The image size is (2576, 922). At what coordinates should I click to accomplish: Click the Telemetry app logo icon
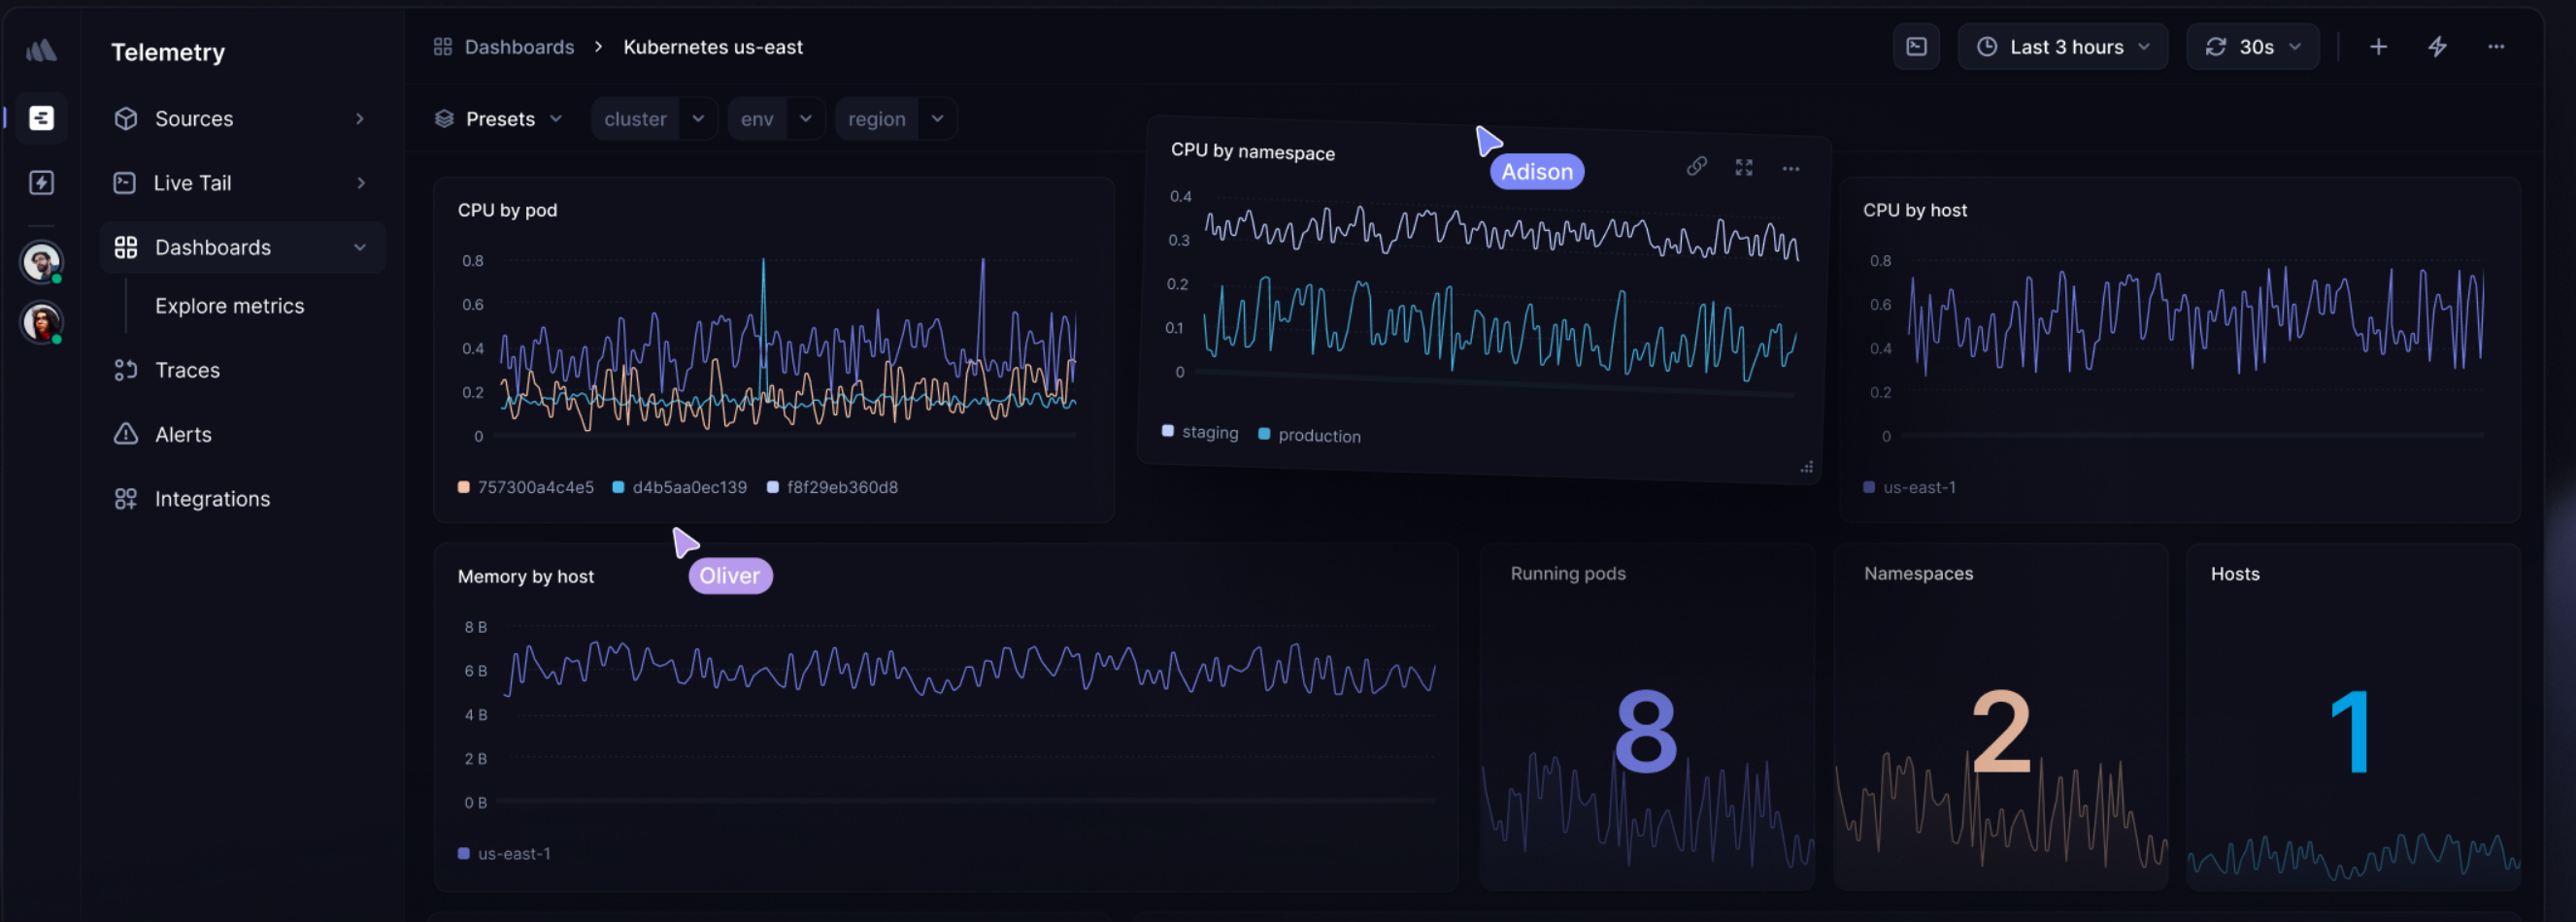pyautogui.click(x=41, y=50)
